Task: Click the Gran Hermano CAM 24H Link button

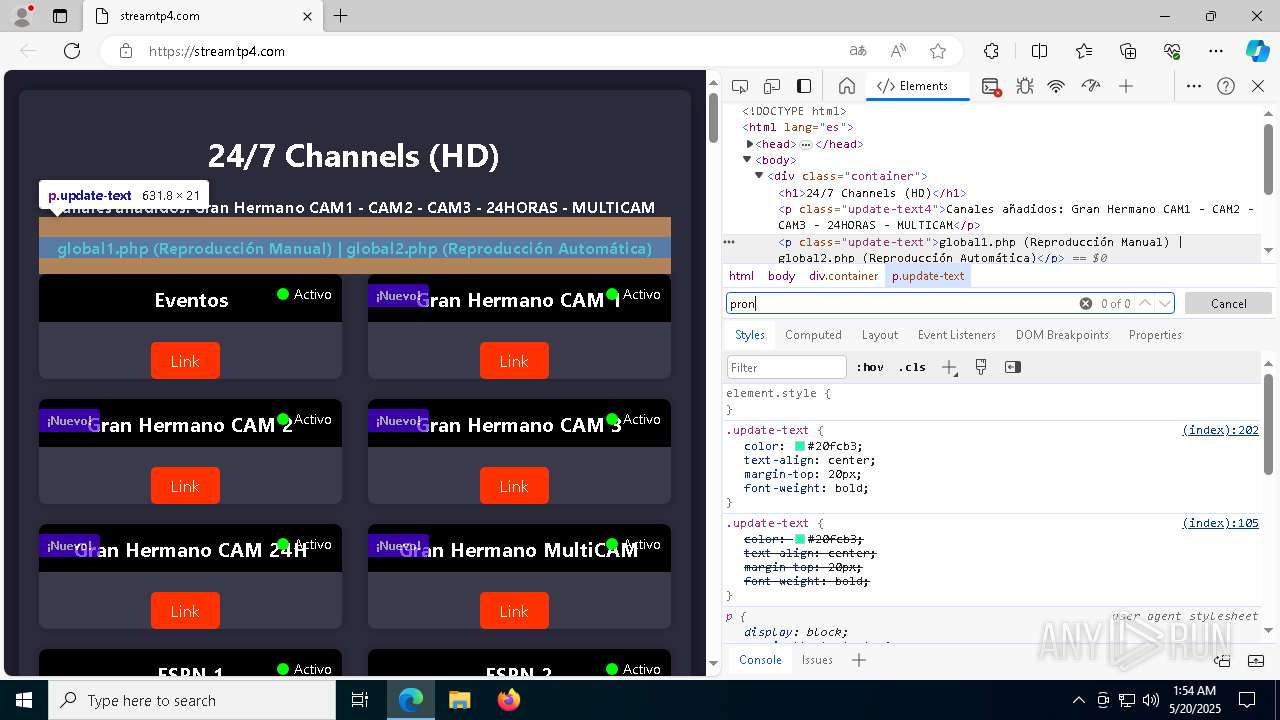Action: pos(185,611)
